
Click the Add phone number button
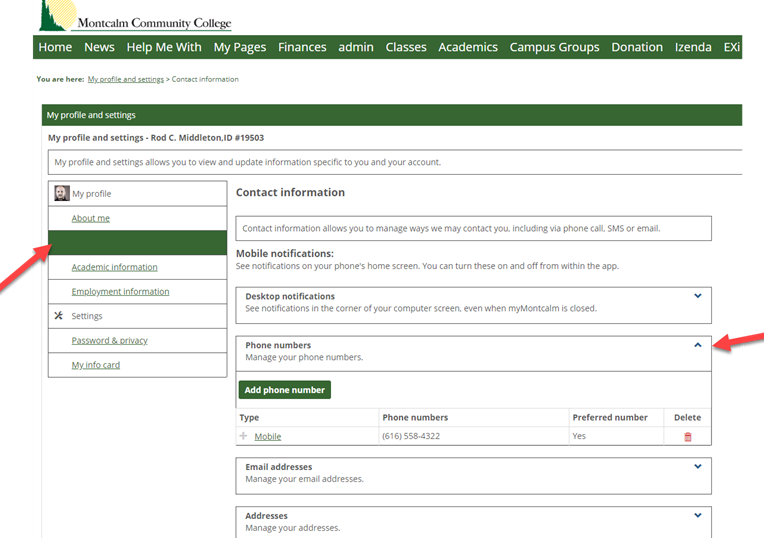pos(285,390)
